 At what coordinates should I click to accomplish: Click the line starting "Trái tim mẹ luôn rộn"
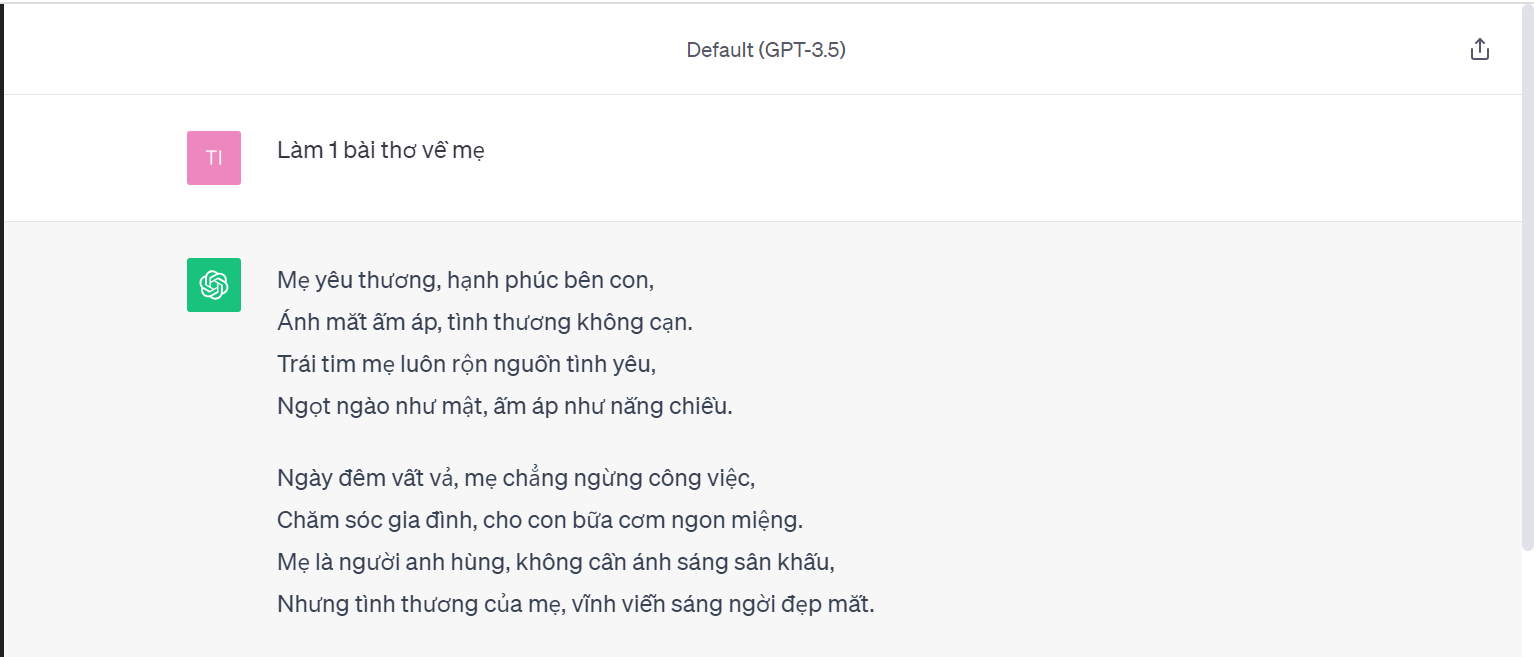tap(467, 364)
